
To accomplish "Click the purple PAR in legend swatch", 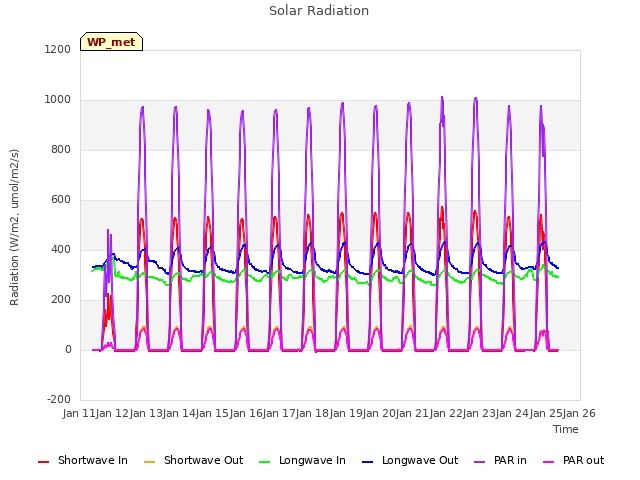I will 479,462.
